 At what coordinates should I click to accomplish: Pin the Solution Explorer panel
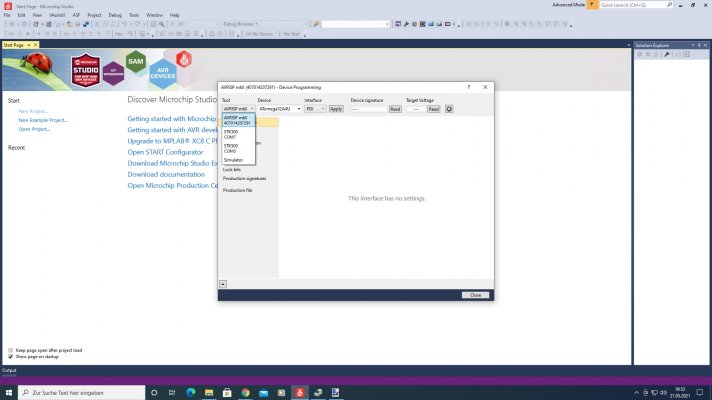point(699,45)
